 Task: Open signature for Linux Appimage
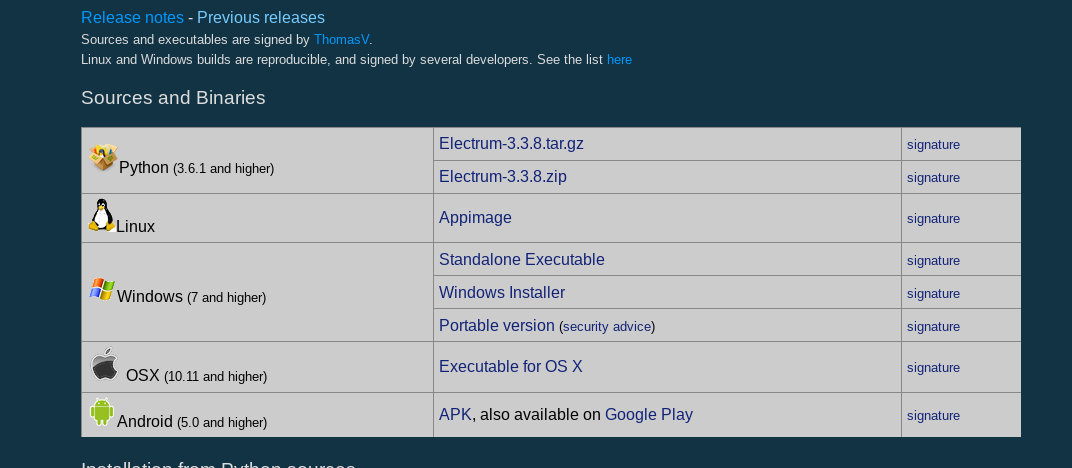[933, 219]
